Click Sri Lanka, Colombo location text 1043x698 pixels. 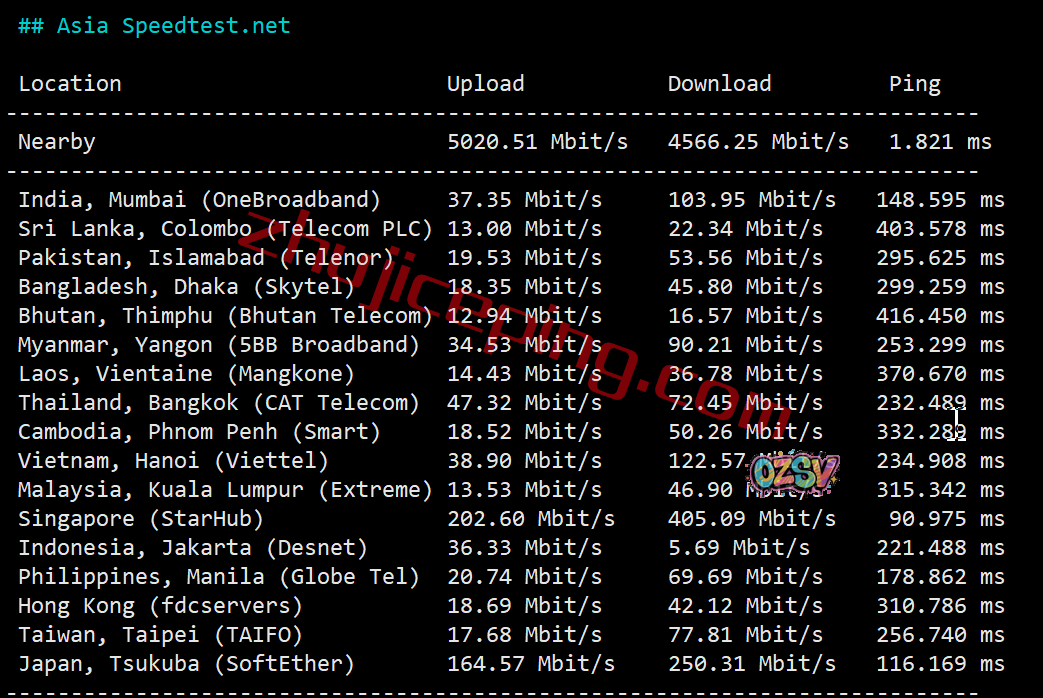pyautogui.click(x=135, y=229)
